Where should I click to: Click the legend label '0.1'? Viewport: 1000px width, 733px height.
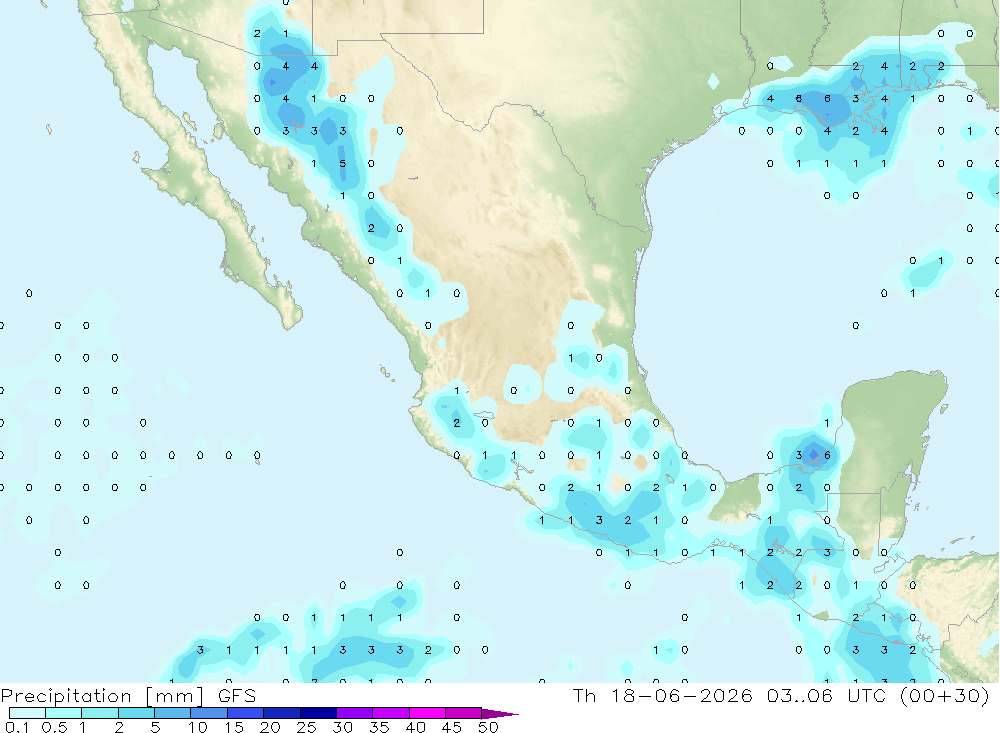17,727
